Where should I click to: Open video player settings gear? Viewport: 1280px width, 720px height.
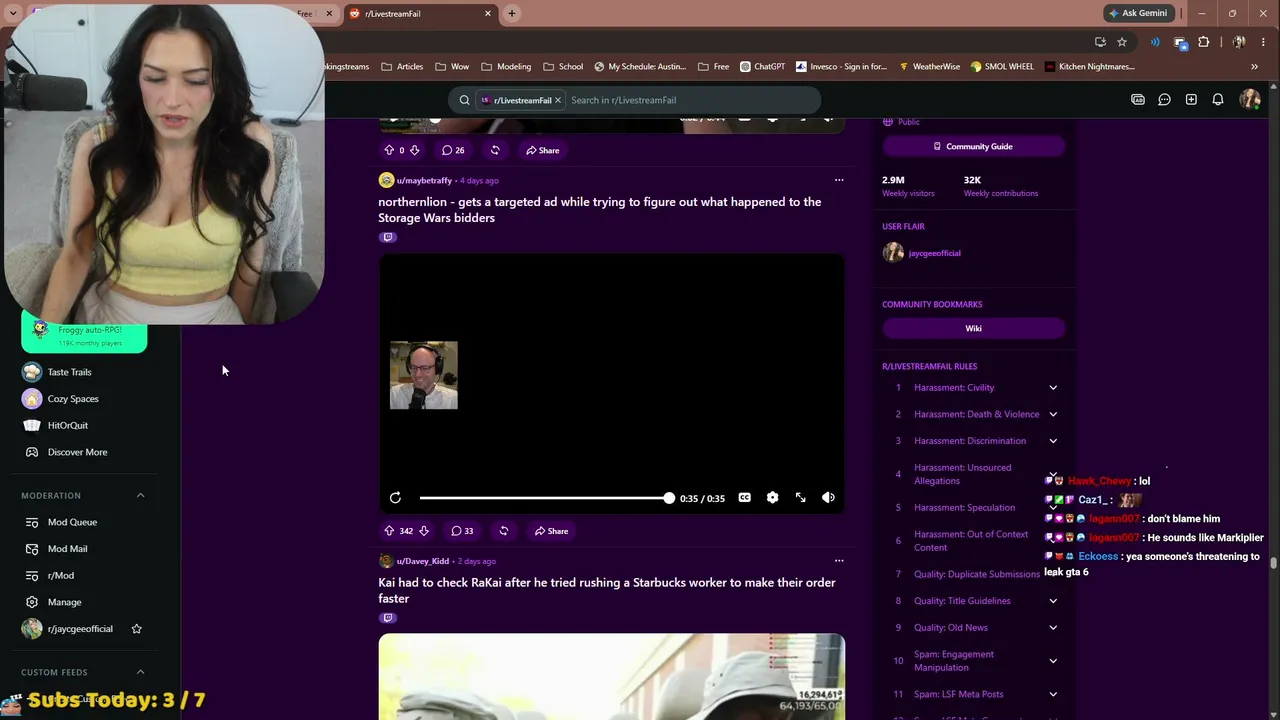[x=772, y=498]
